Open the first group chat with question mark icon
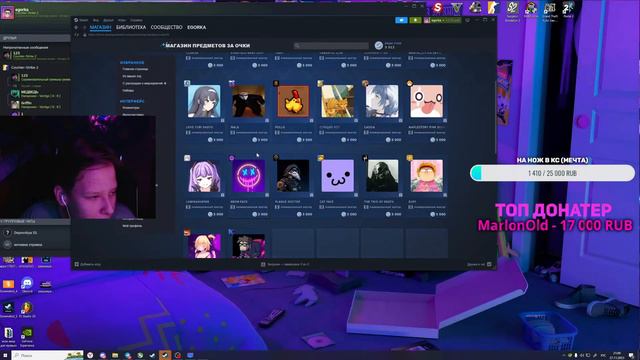This screenshot has height=360, width=640. pyautogui.click(x=35, y=233)
